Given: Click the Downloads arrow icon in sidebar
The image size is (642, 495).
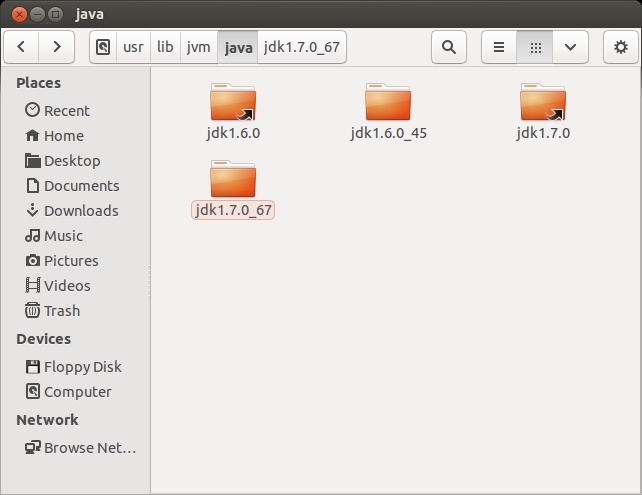Looking at the screenshot, I should point(32,210).
